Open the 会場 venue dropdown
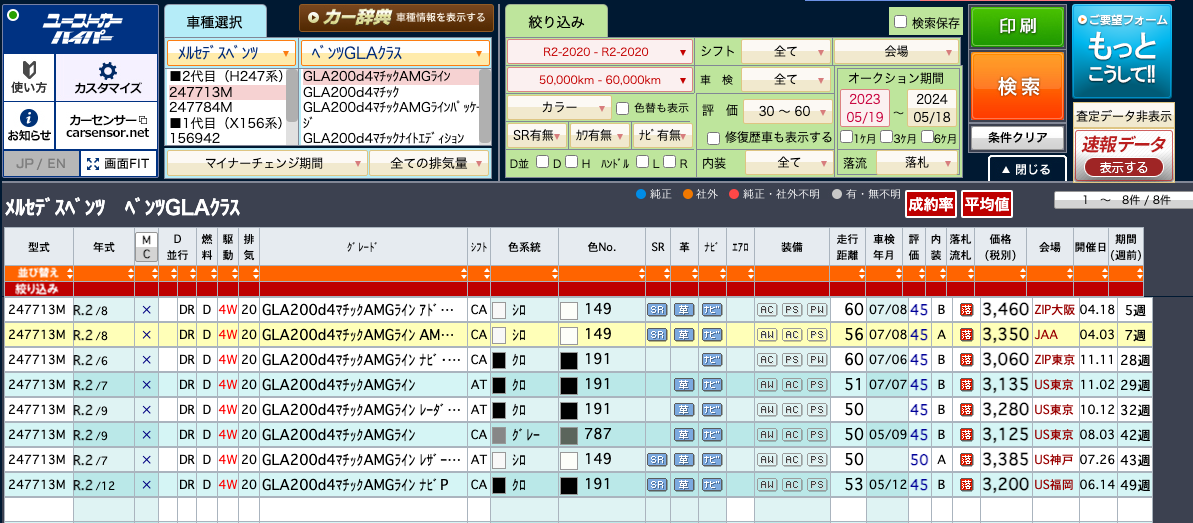Viewport: 1193px width, 523px height. 896,52
